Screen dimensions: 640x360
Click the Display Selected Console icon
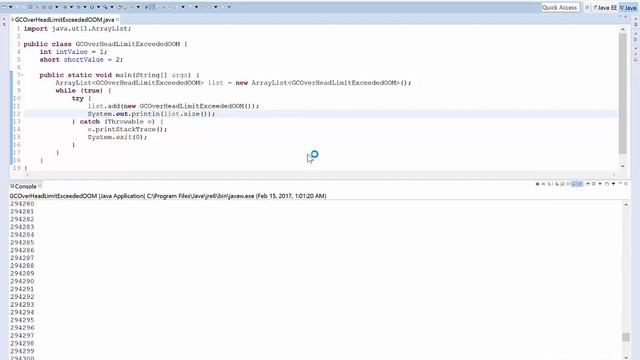coord(594,184)
